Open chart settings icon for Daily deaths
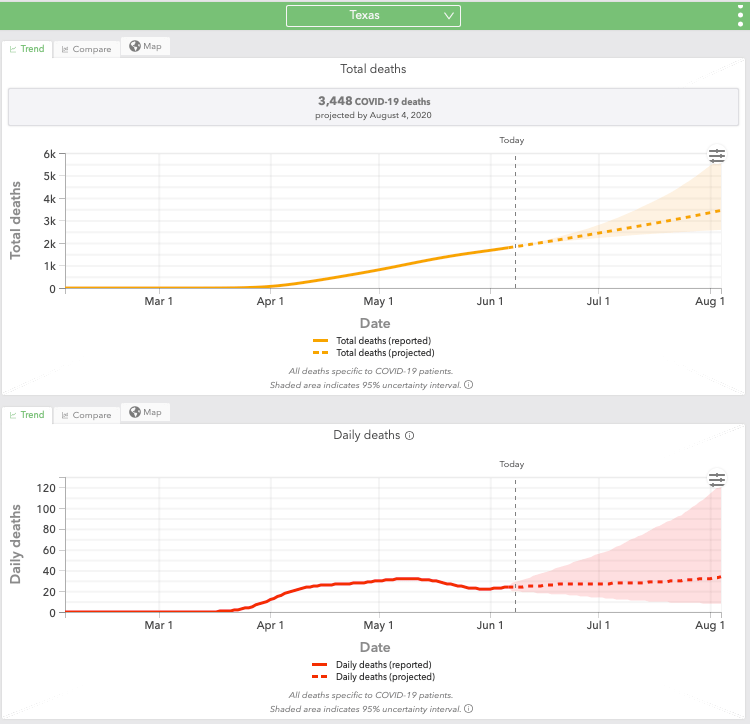 pos(716,480)
